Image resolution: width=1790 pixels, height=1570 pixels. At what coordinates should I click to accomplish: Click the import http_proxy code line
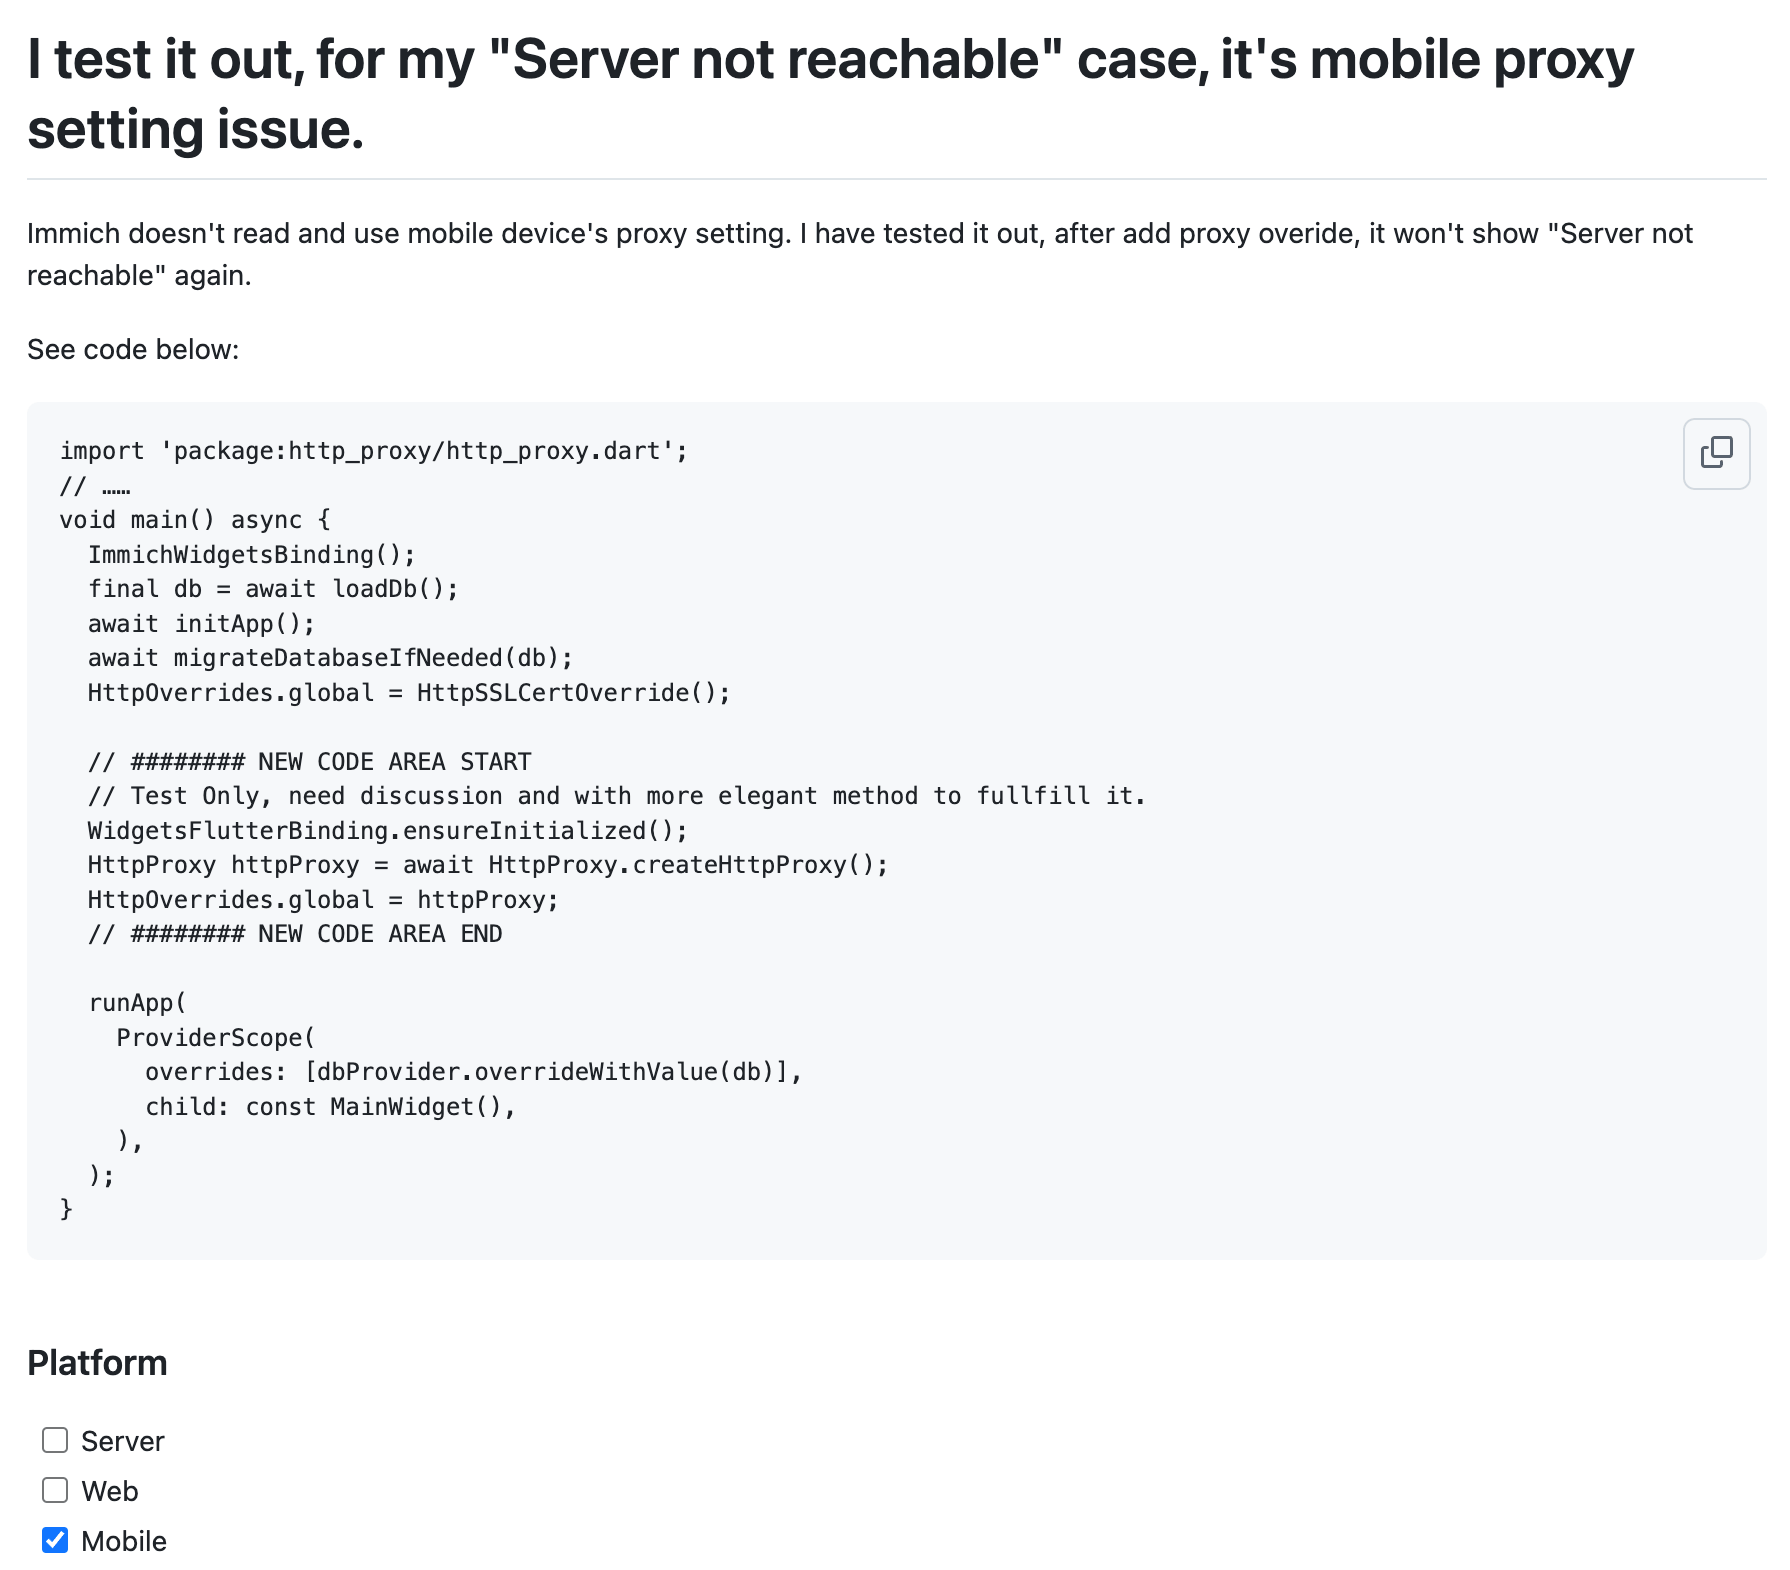[x=374, y=451]
